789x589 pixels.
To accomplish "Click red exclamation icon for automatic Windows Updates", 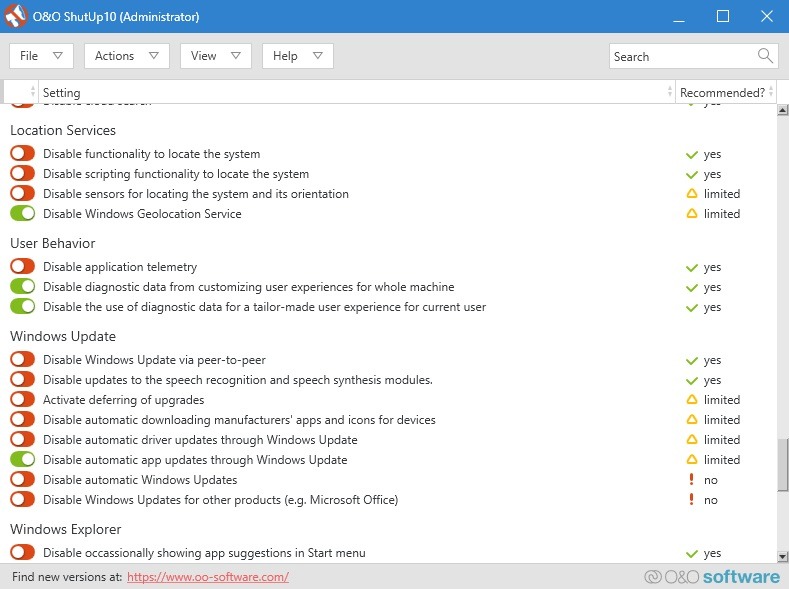I will pos(691,479).
